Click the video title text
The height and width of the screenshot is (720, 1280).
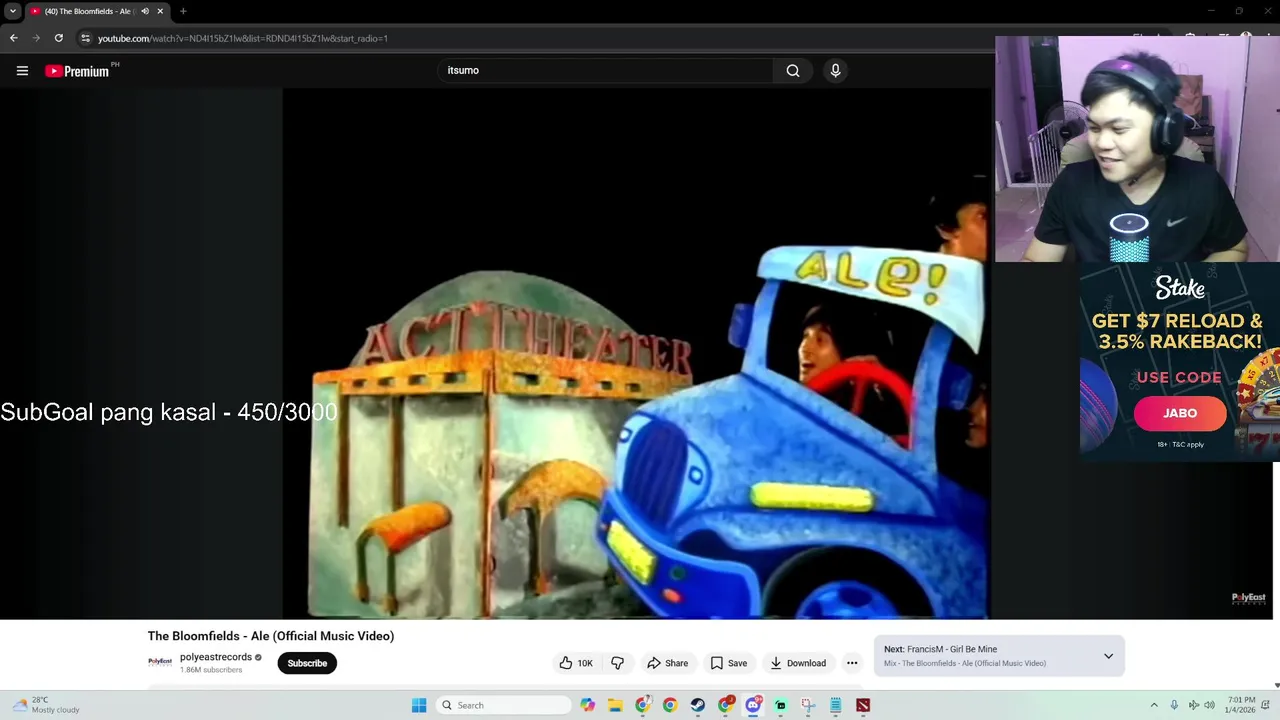(x=271, y=636)
